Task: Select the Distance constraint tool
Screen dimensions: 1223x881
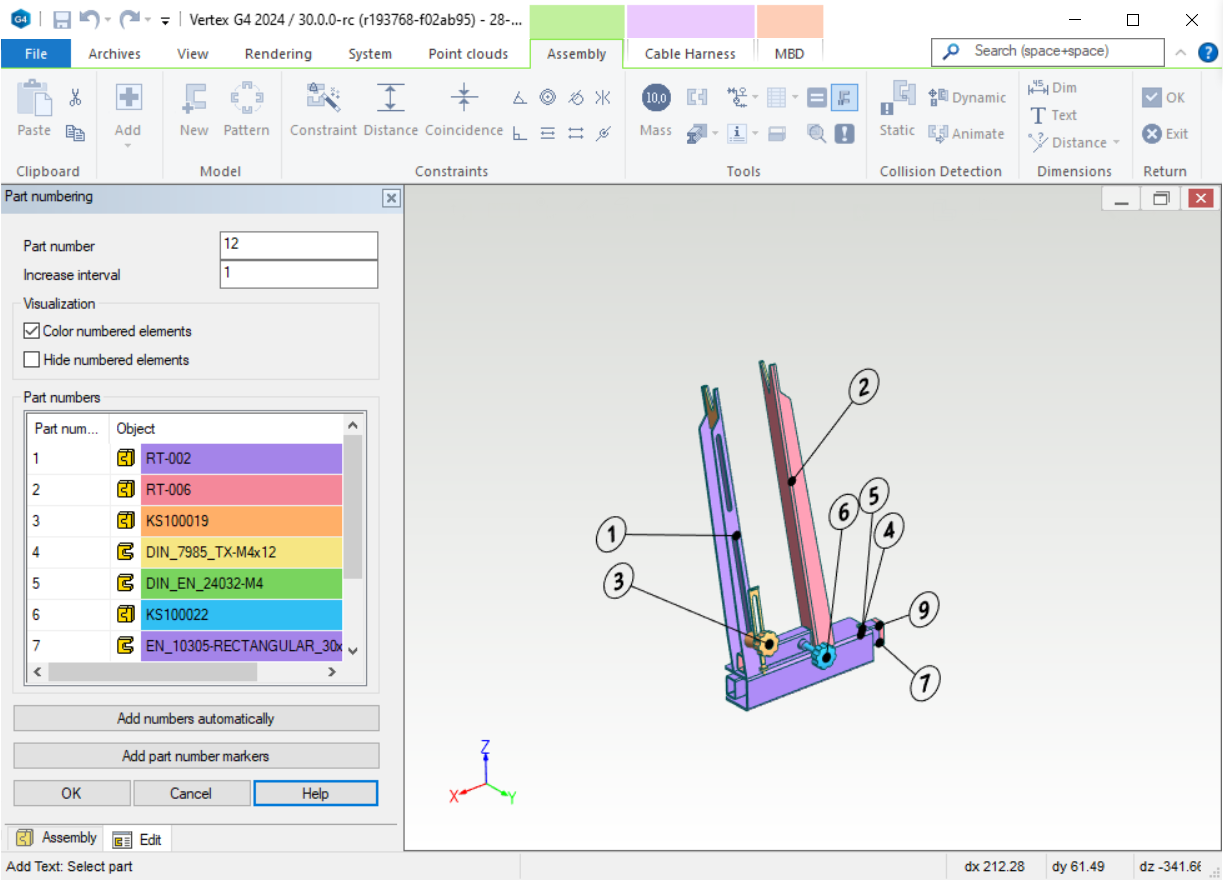Action: (x=390, y=110)
